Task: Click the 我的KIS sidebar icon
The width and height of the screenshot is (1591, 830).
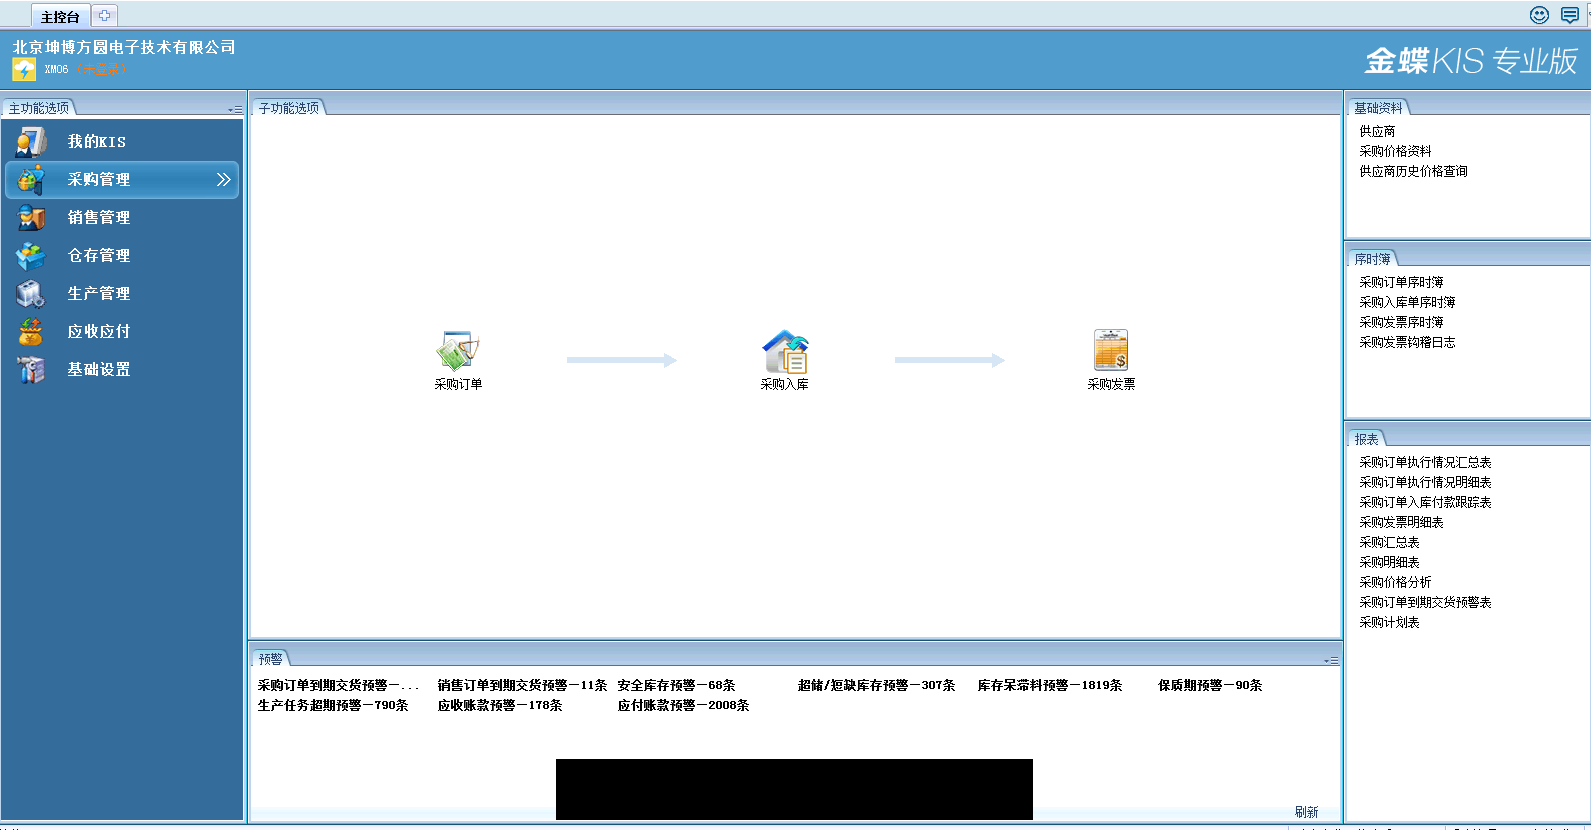Action: pyautogui.click(x=31, y=142)
